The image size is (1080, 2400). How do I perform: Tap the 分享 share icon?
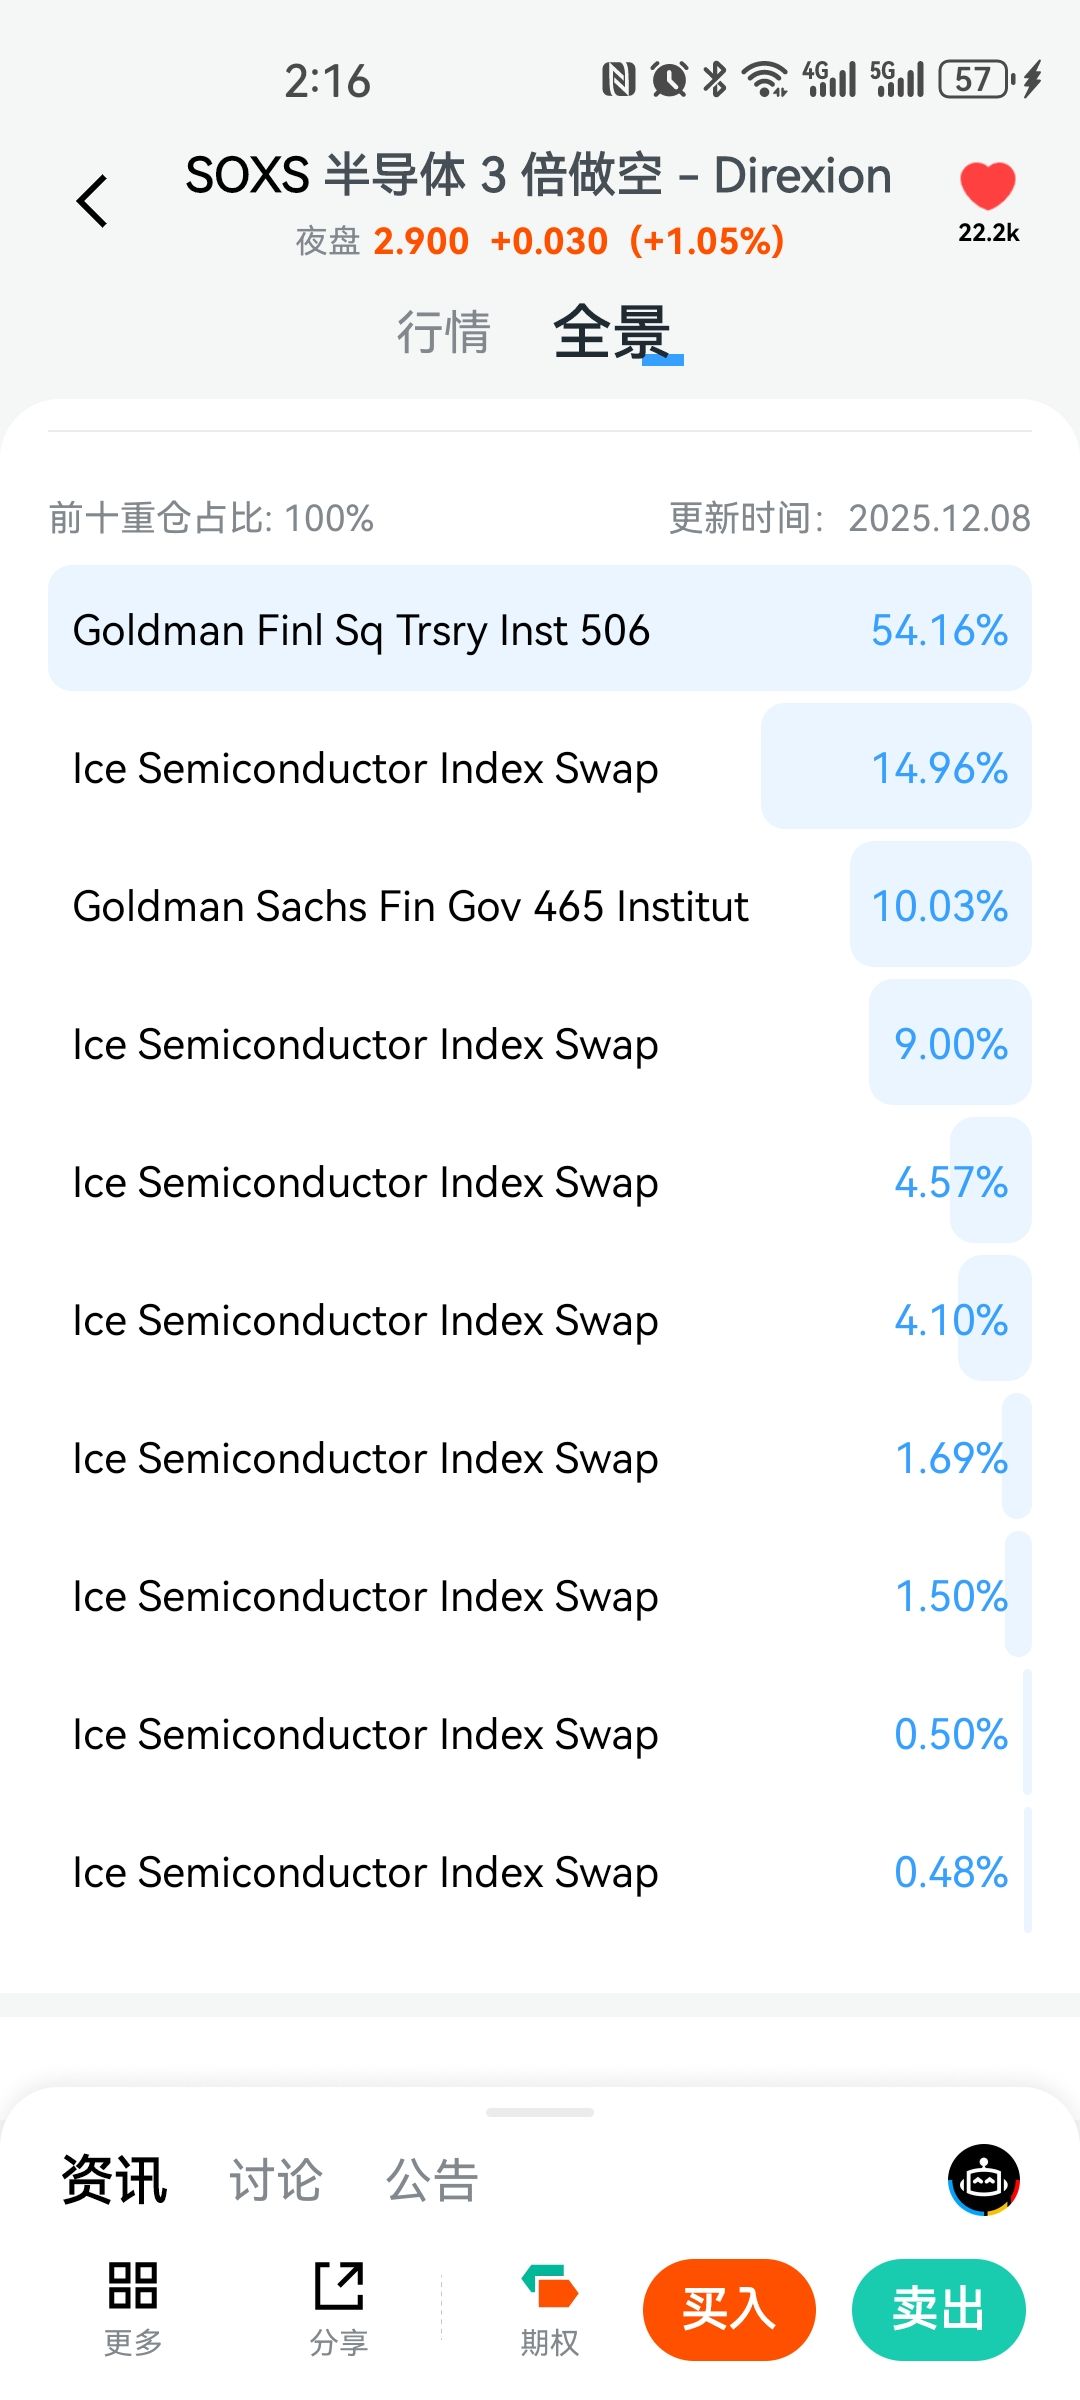coord(339,2286)
